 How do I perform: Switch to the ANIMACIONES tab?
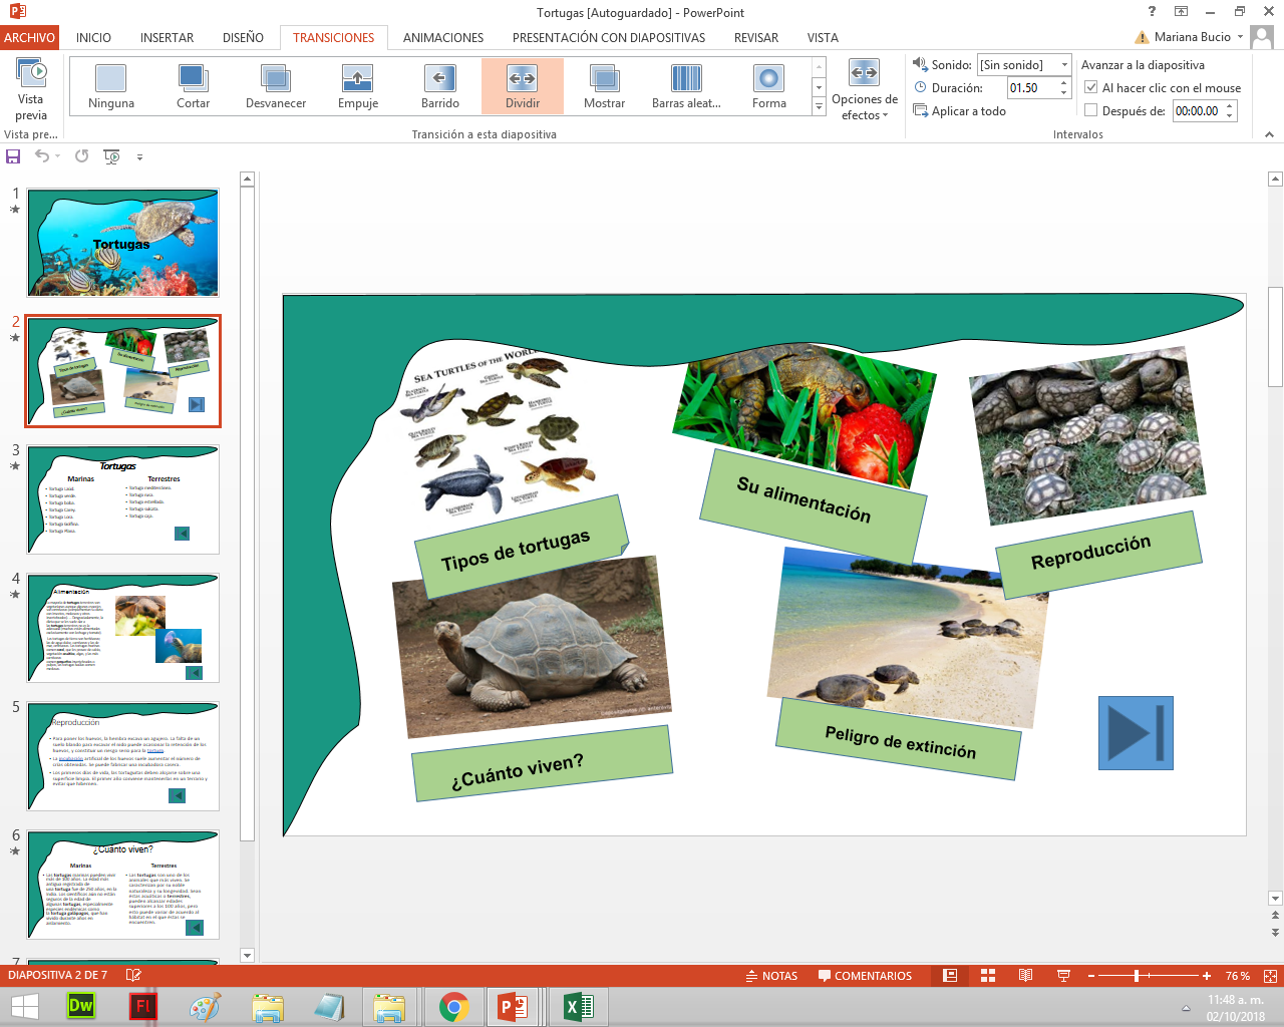(x=442, y=38)
